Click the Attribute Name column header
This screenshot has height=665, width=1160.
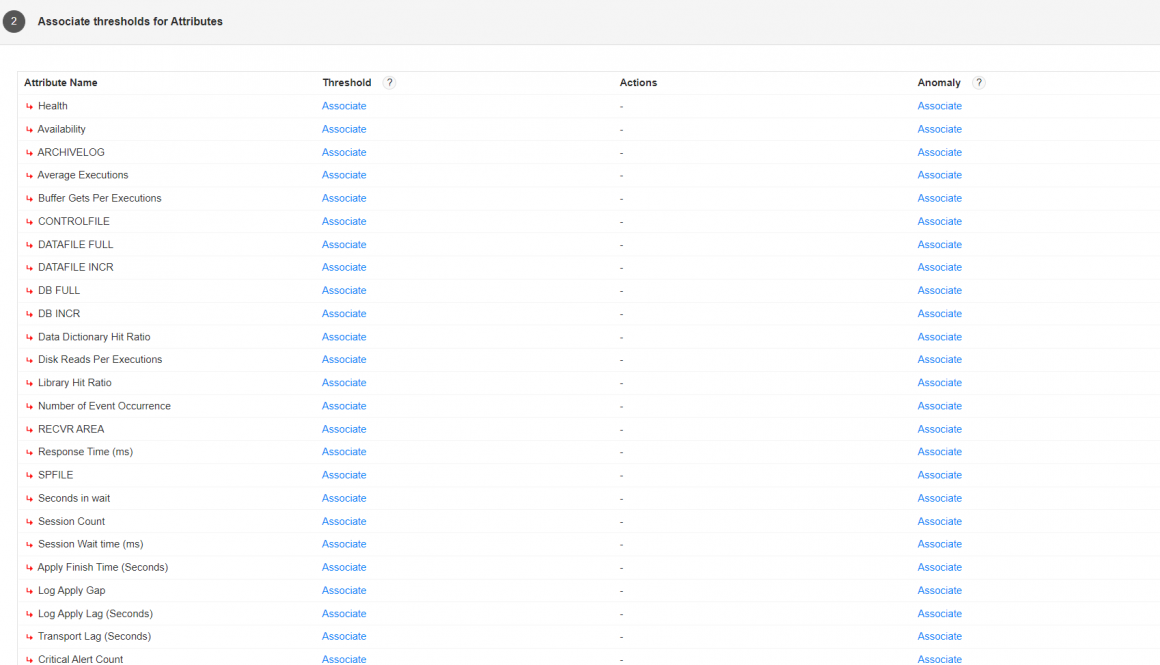coord(61,82)
